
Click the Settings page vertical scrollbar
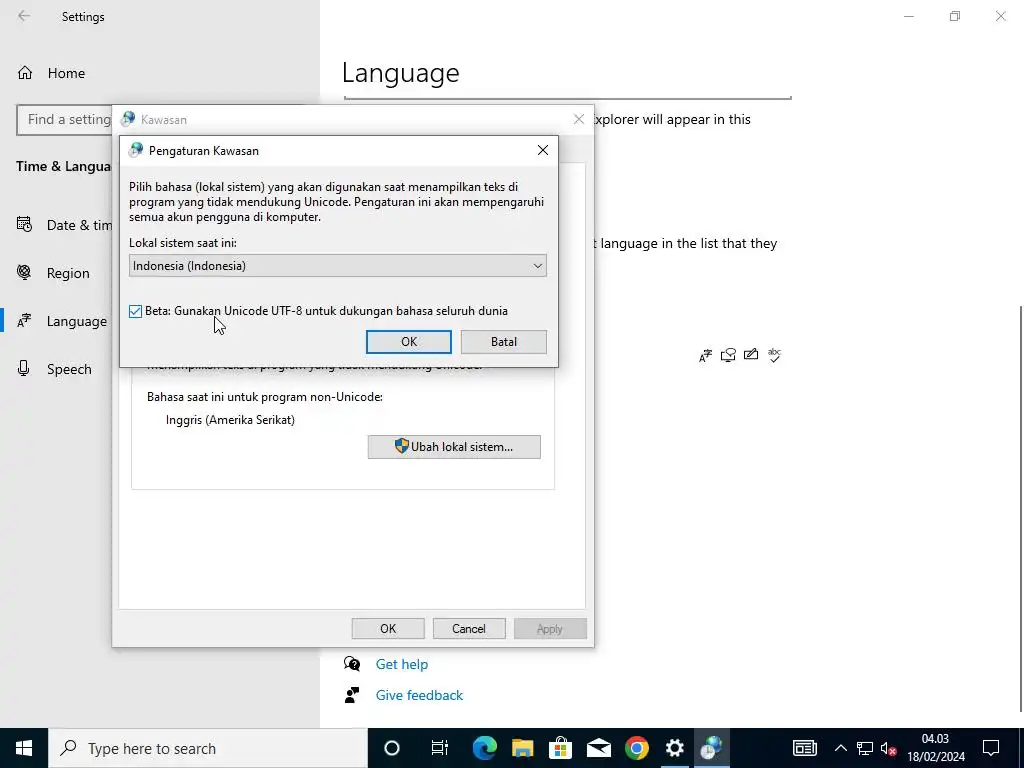[1020, 509]
